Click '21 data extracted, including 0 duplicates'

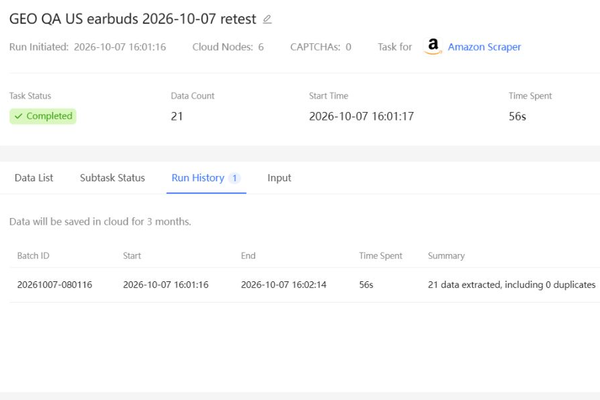pos(512,285)
